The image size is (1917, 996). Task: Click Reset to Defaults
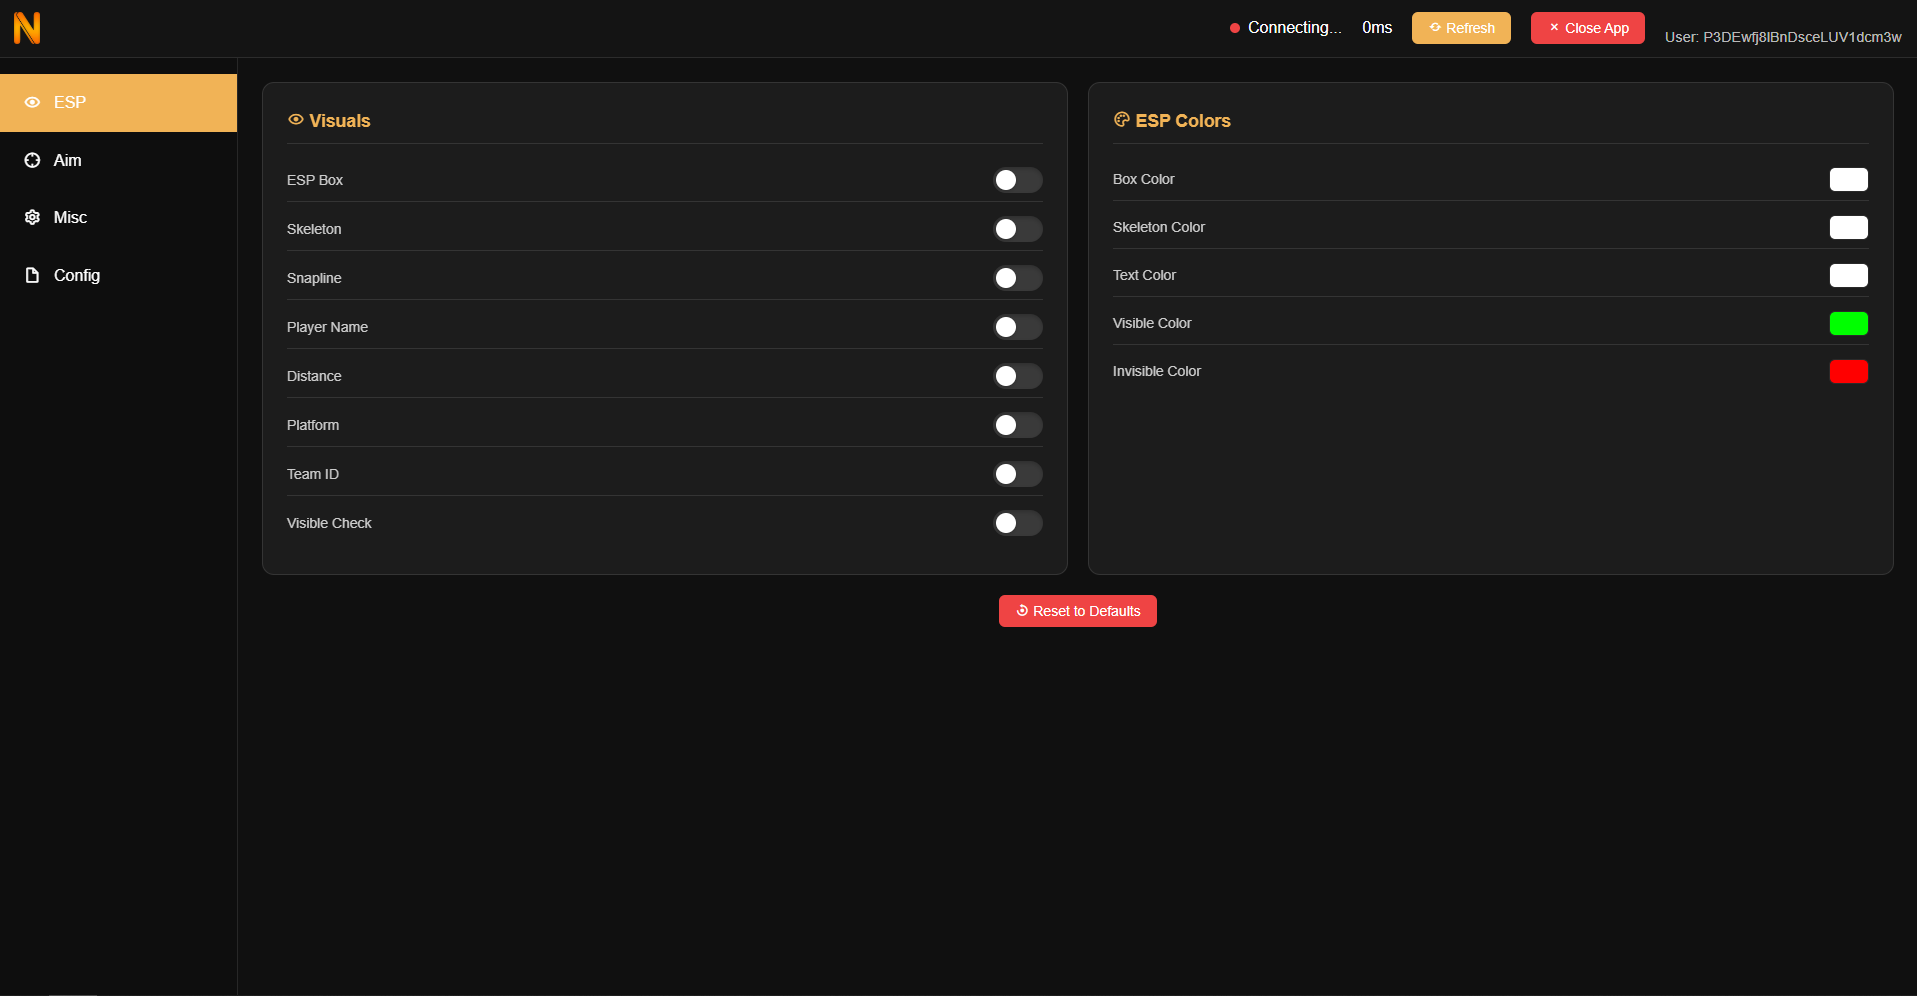point(1077,611)
